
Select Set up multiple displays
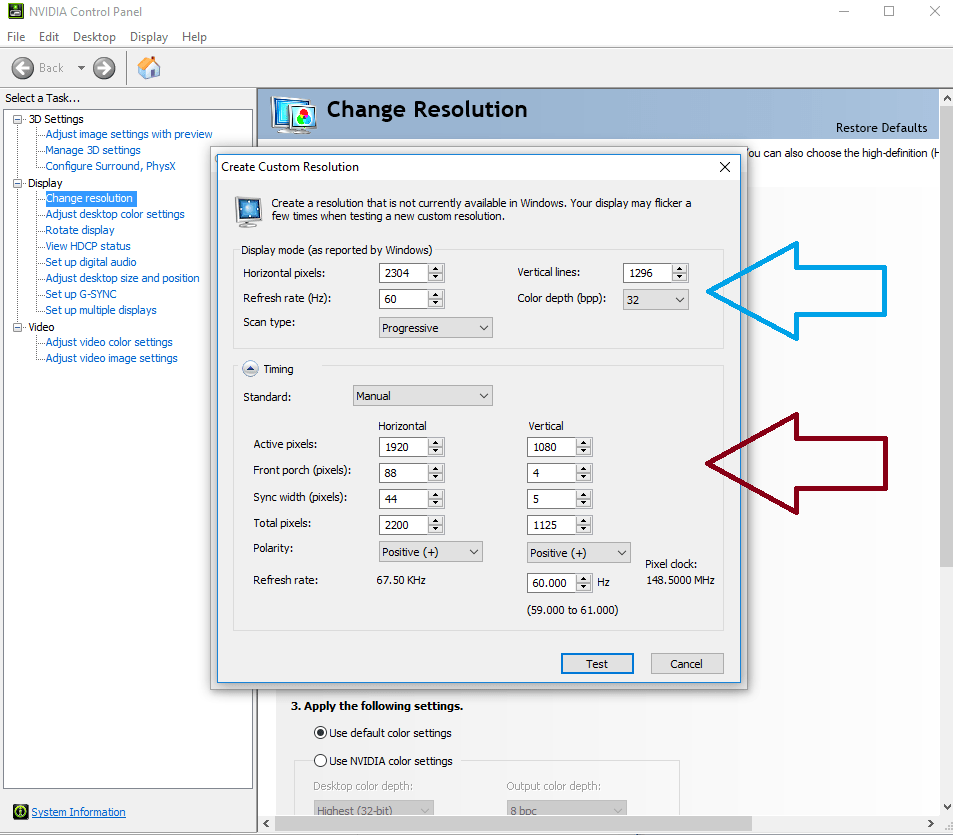(x=101, y=310)
